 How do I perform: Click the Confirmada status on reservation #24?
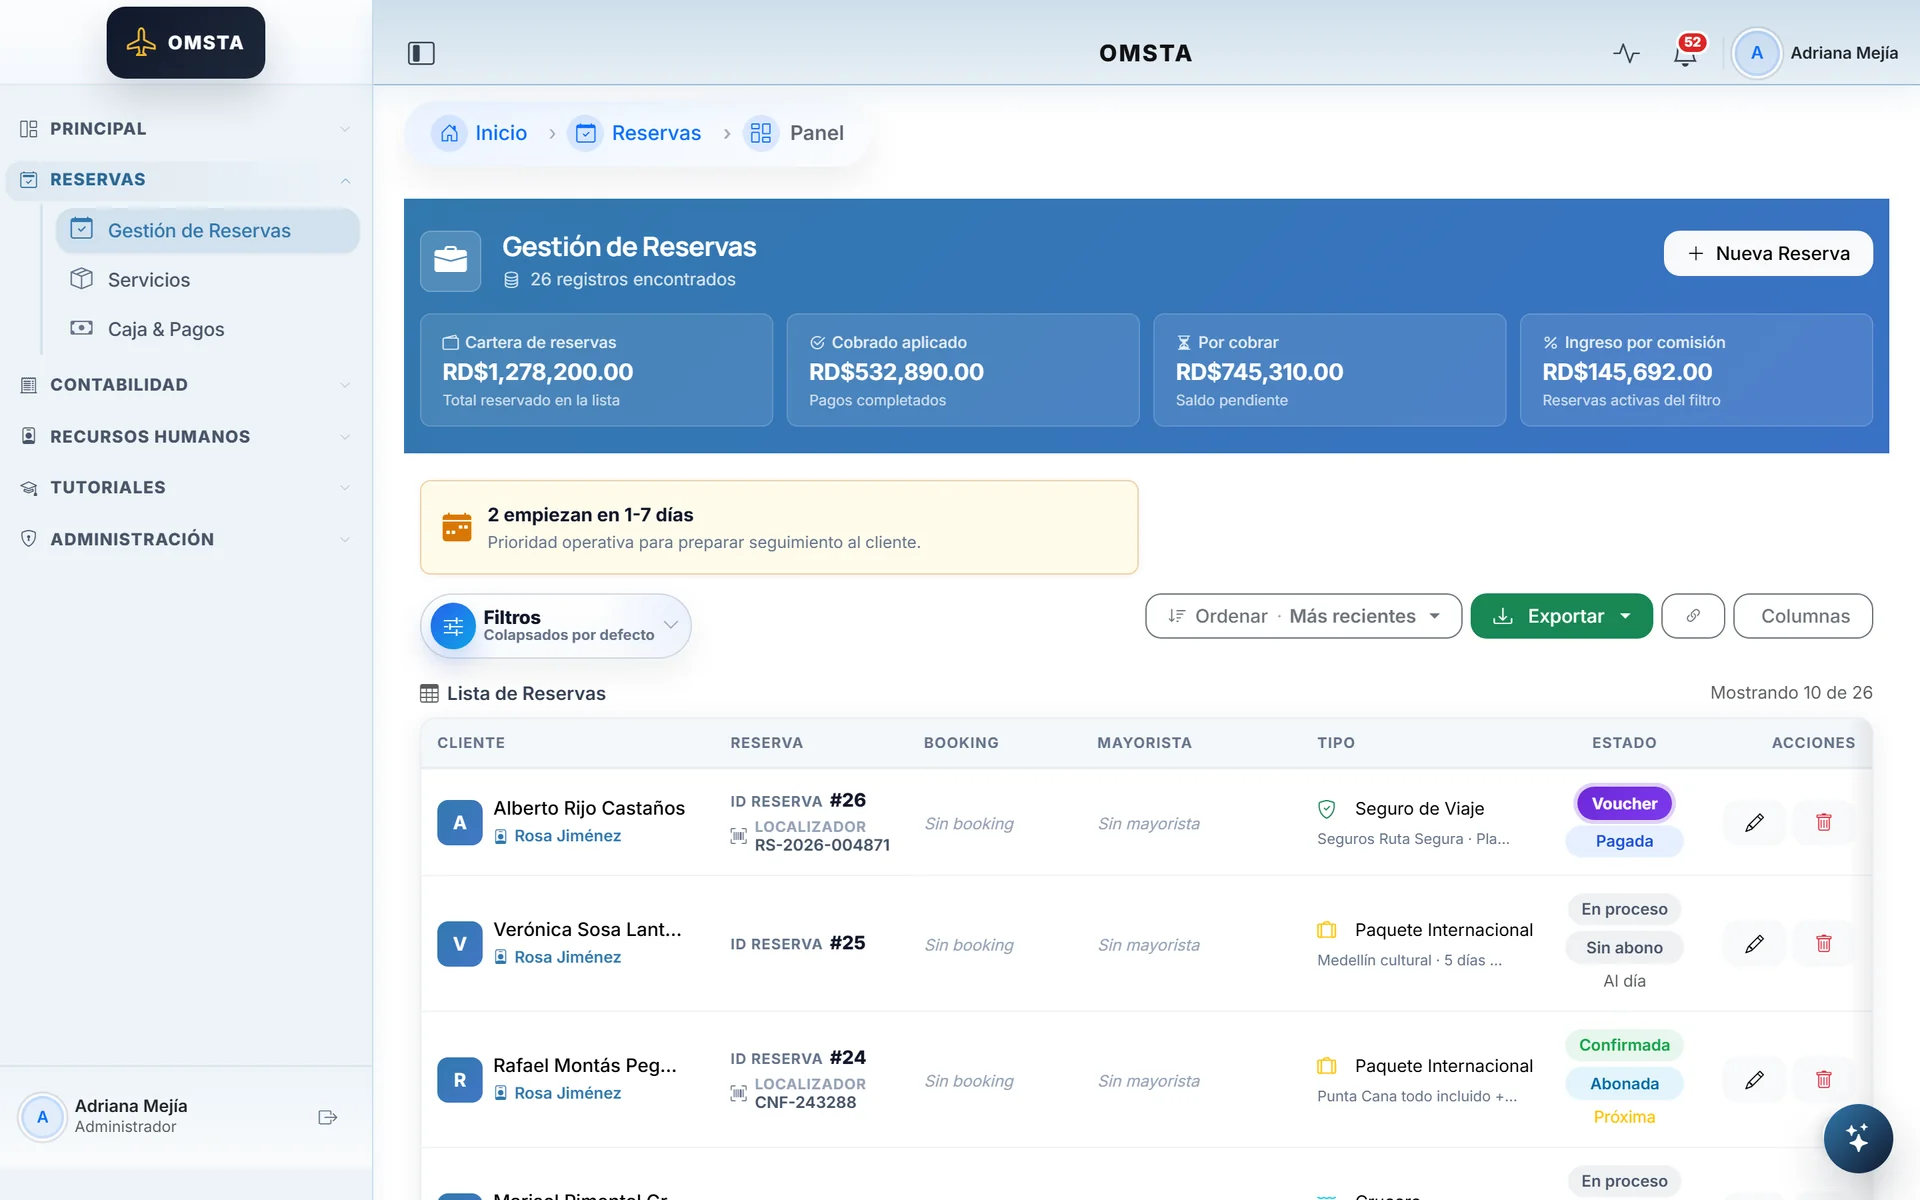[x=1624, y=1045]
